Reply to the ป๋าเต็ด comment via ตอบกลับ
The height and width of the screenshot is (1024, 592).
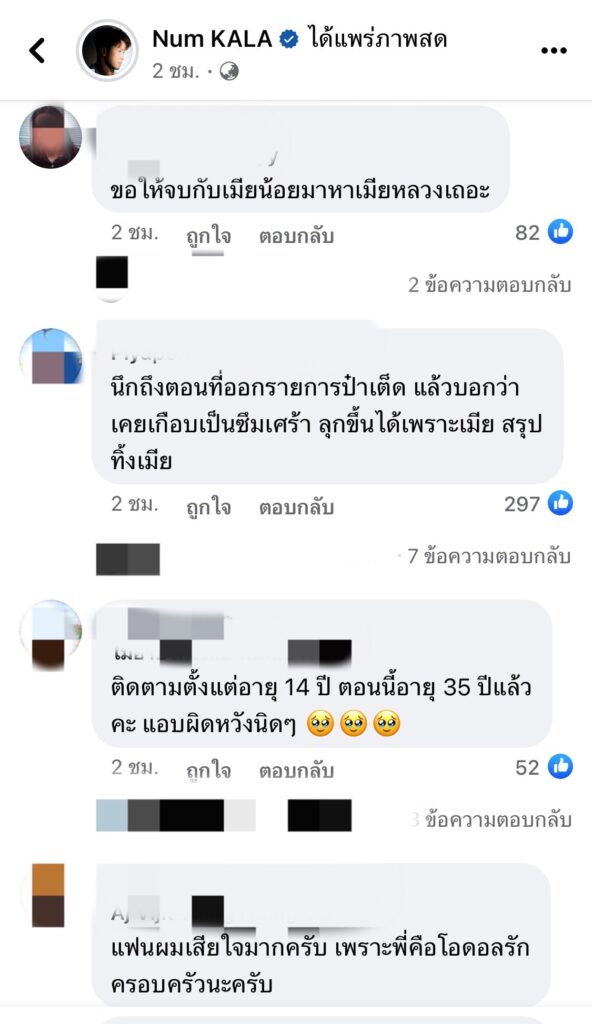(x=296, y=507)
